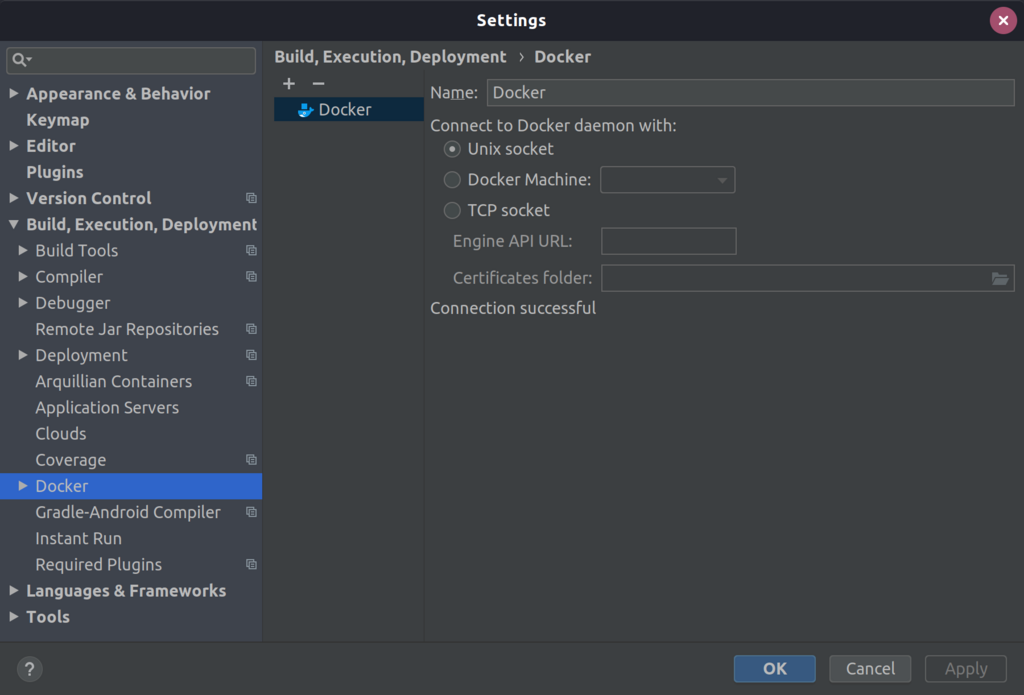
Task: Remove selected configuration using minus icon
Action: click(317, 83)
